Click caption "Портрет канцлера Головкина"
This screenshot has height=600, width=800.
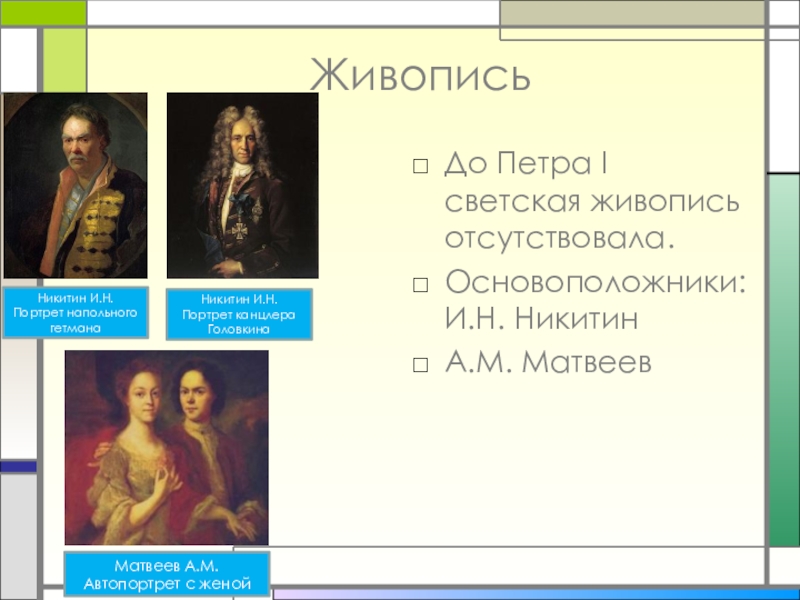coord(239,321)
